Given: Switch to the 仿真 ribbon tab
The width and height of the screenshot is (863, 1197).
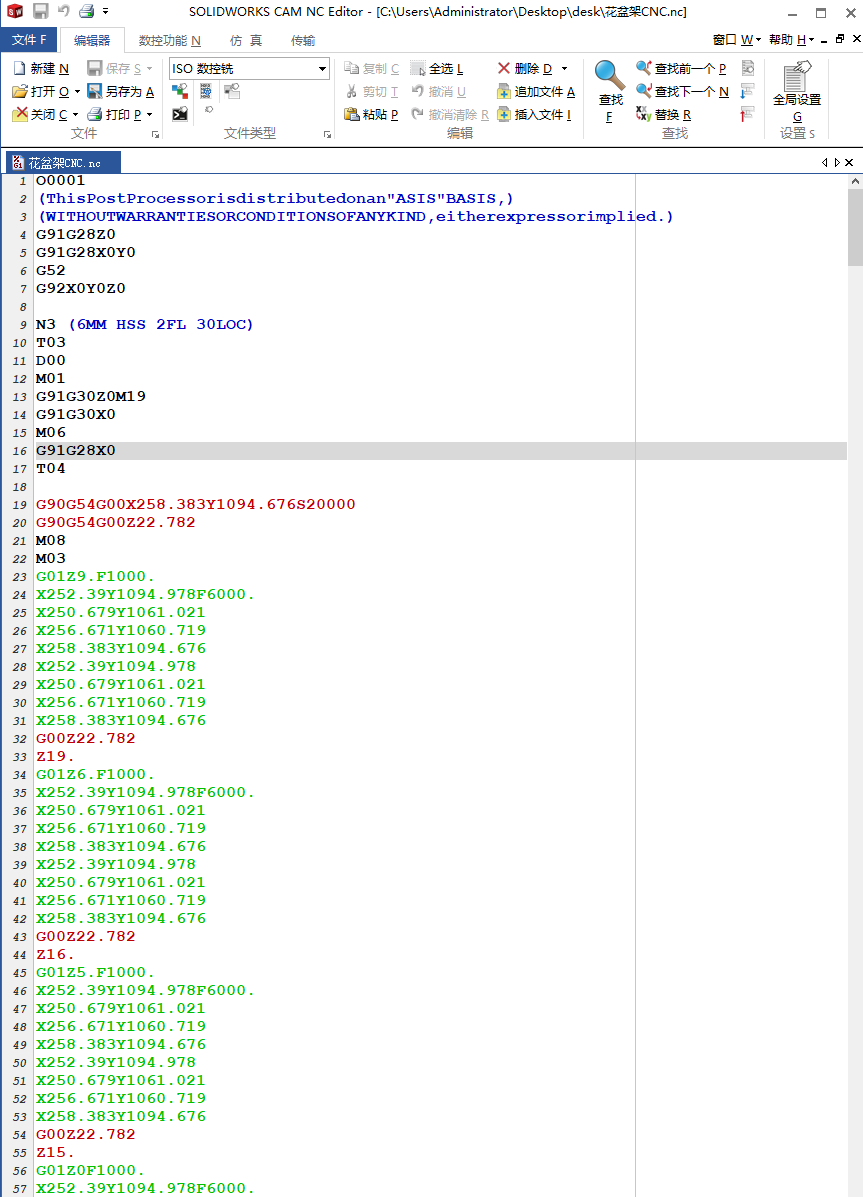Looking at the screenshot, I should 246,40.
